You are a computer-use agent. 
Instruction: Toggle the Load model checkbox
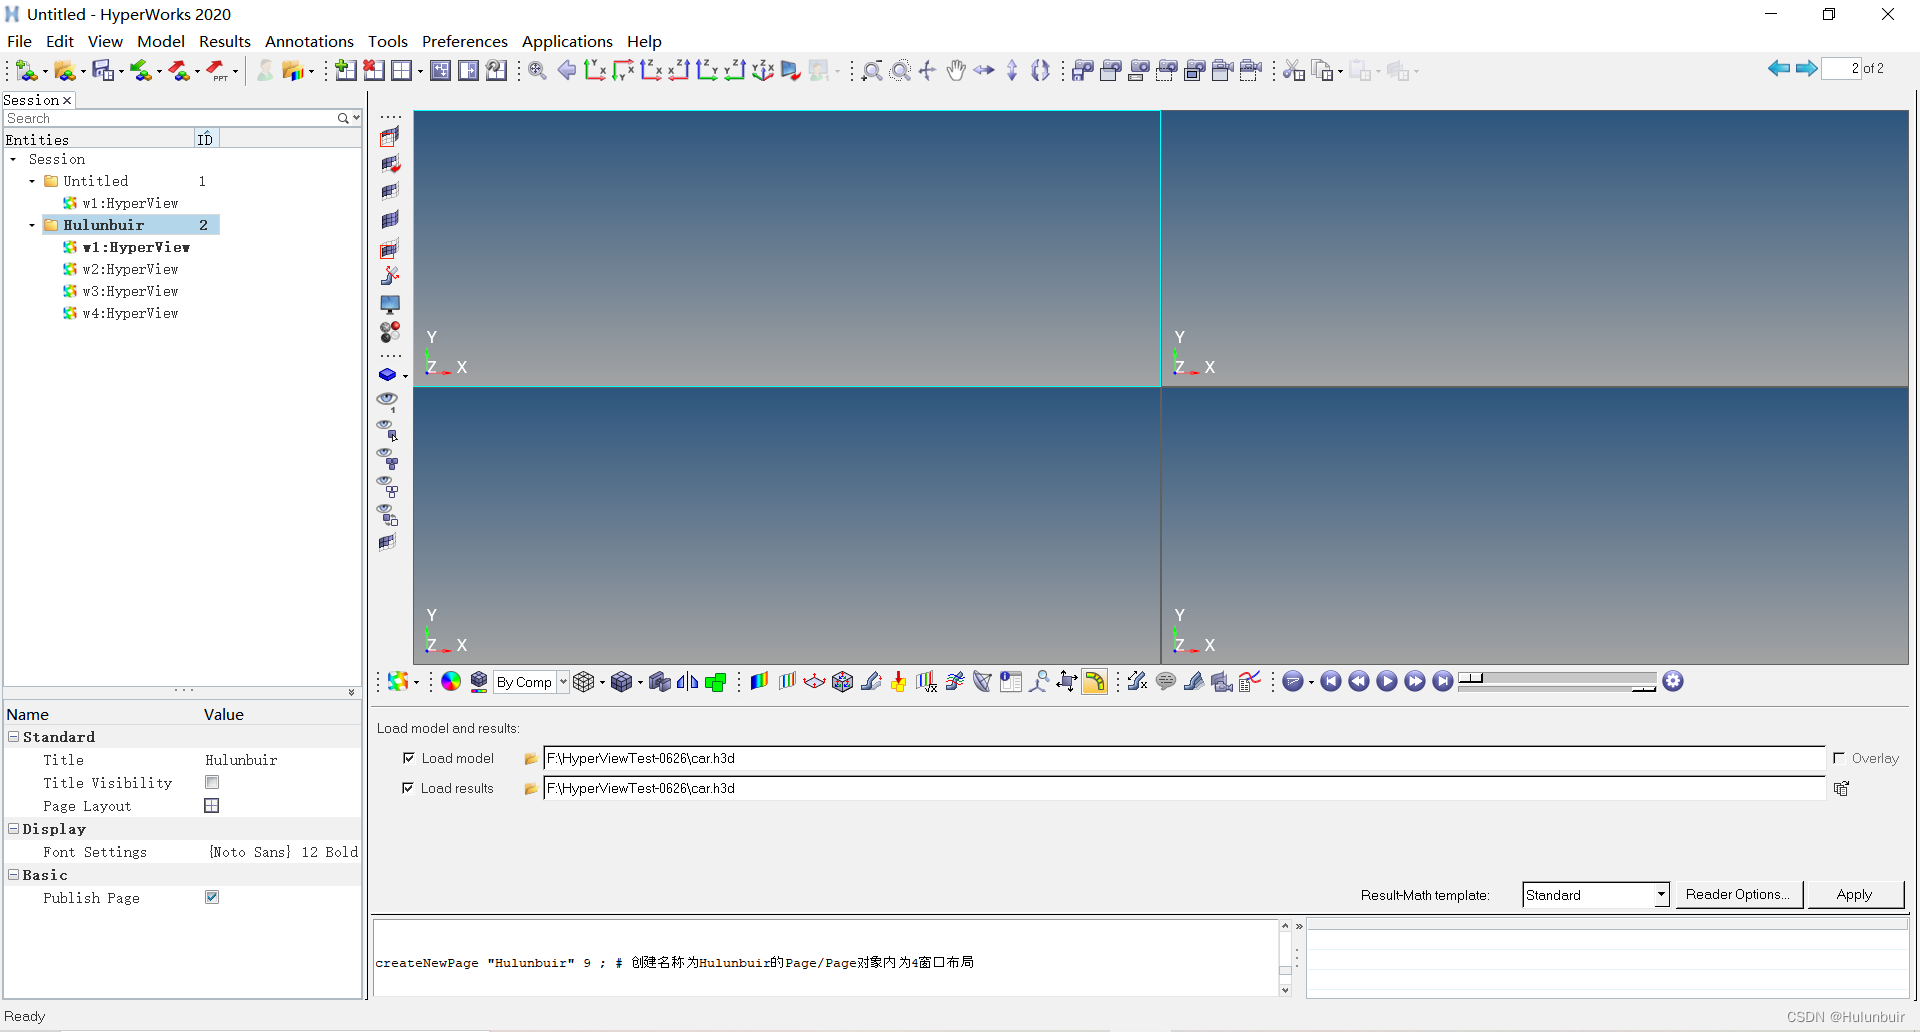click(x=408, y=758)
